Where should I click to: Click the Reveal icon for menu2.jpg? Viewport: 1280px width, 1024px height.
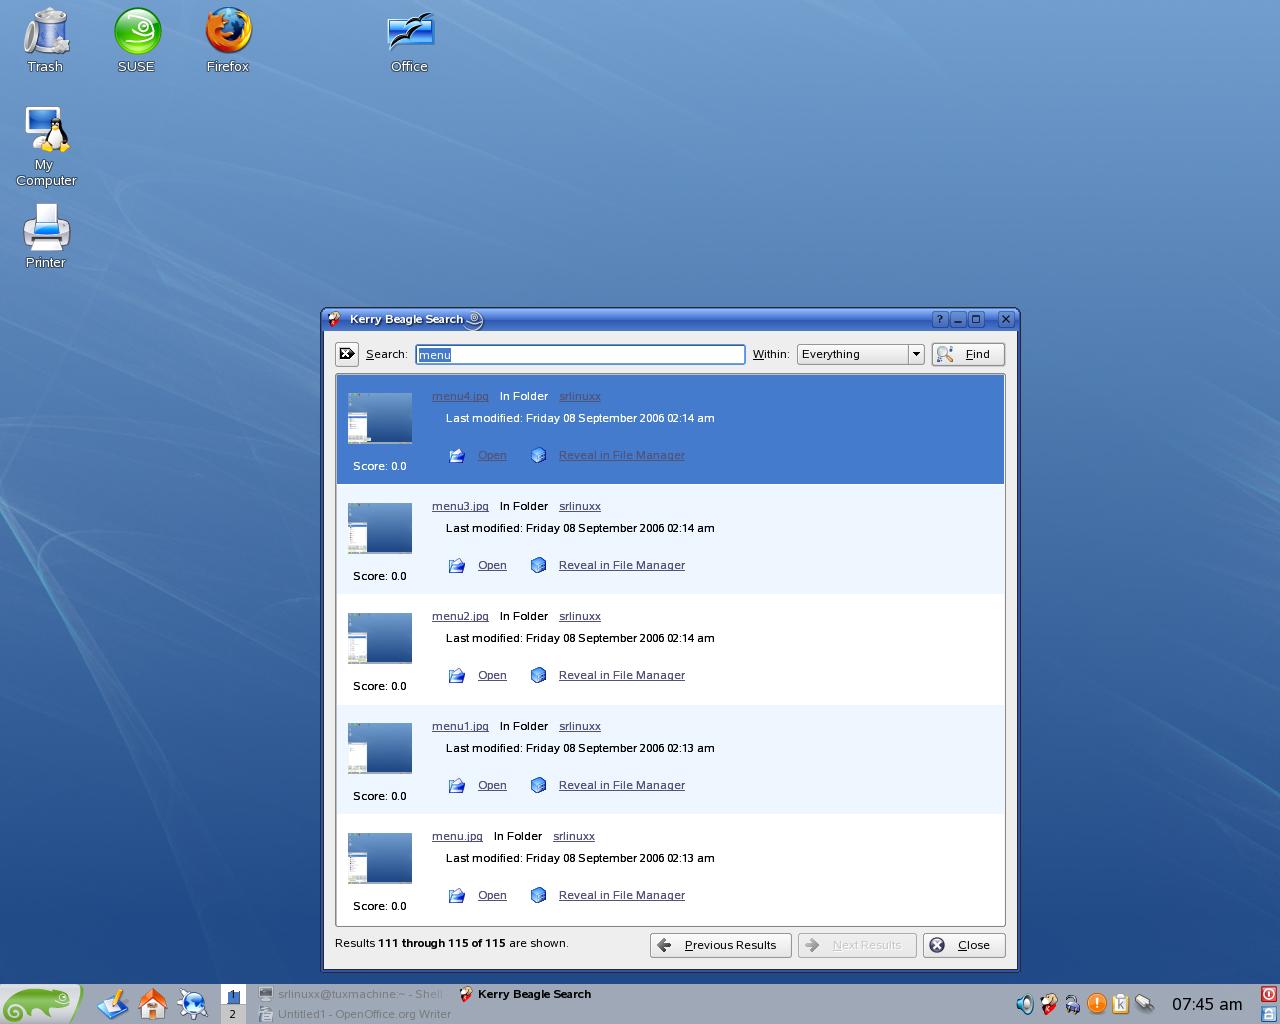point(538,675)
